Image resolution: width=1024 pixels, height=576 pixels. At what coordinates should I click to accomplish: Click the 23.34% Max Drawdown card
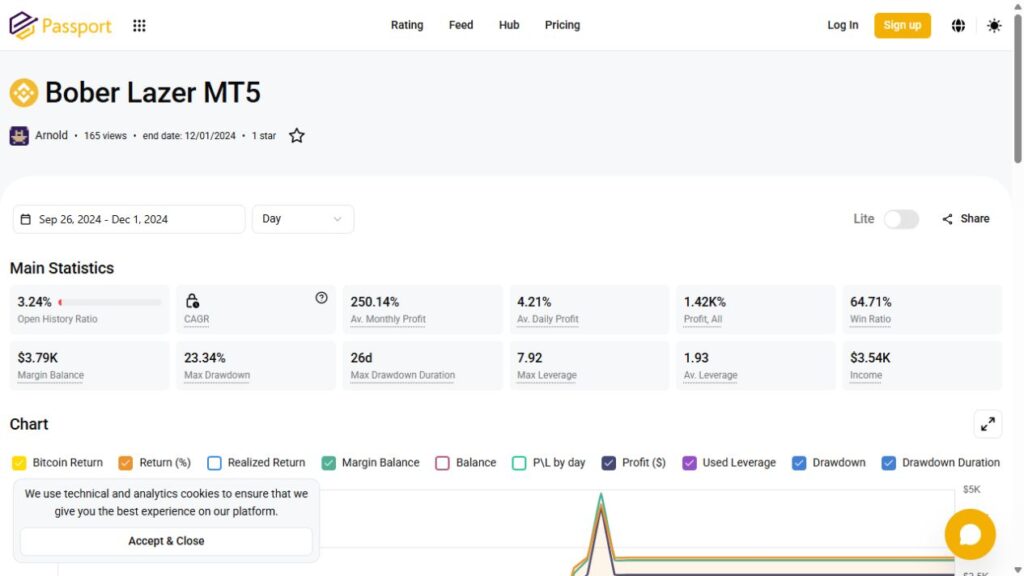pyautogui.click(x=256, y=366)
